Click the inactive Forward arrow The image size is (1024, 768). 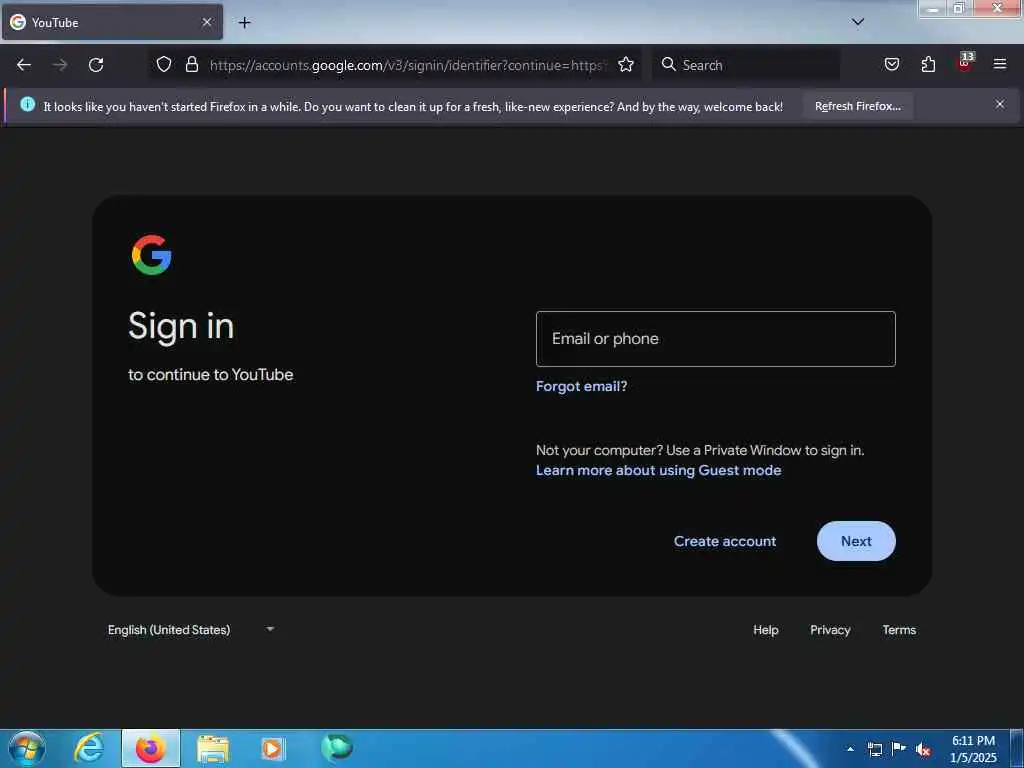coord(60,65)
